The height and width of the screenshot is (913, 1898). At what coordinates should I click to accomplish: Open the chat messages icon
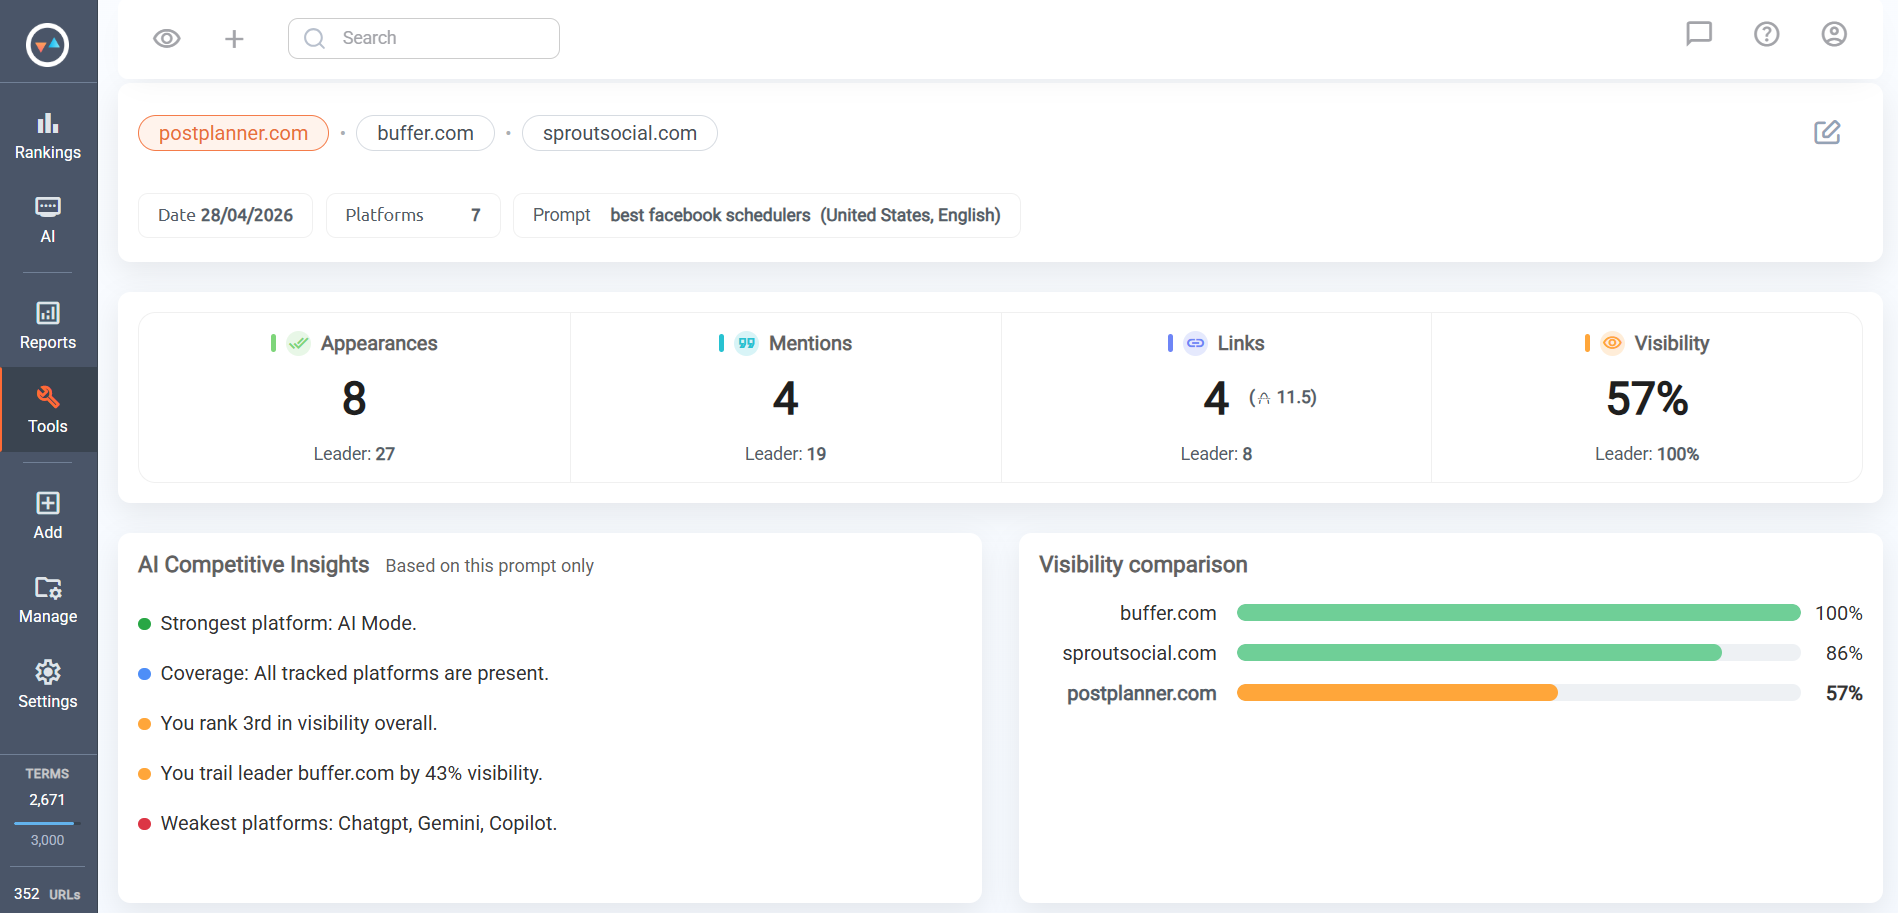point(1699,34)
